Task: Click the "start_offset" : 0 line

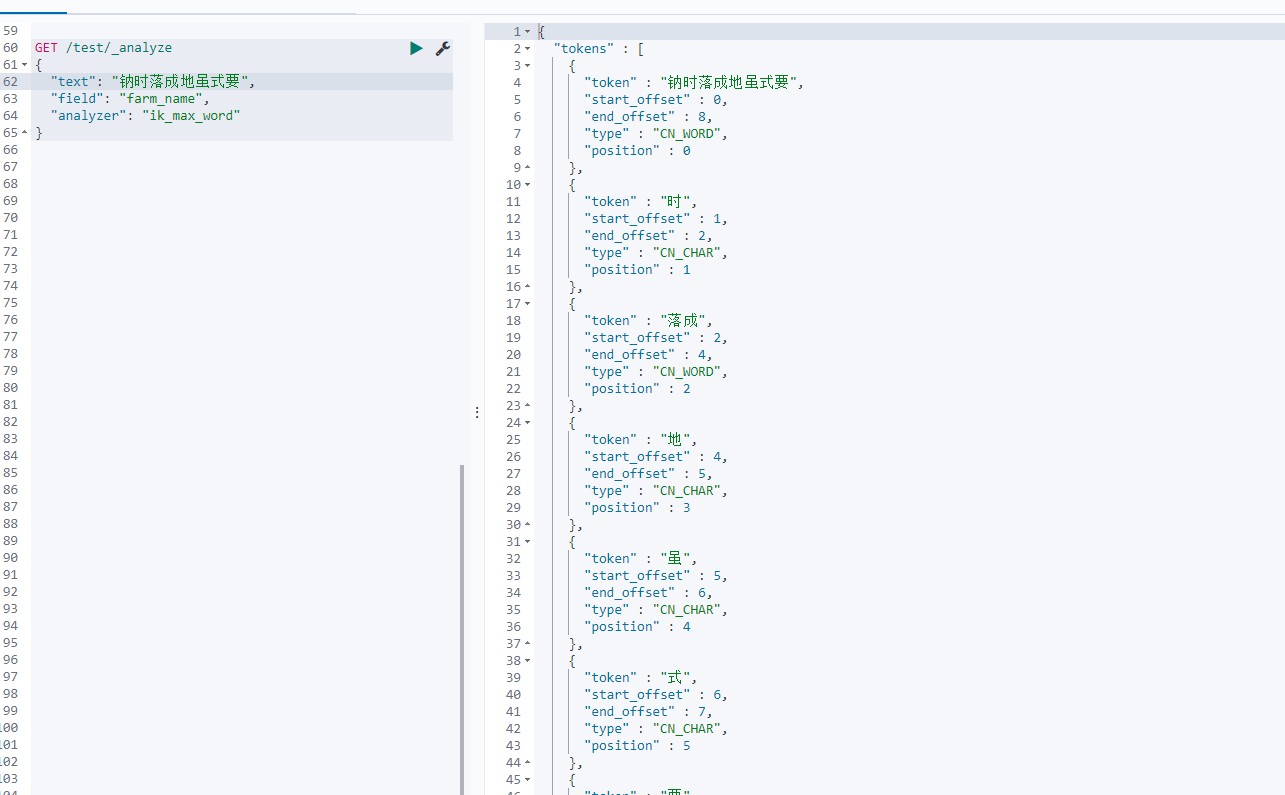Action: pyautogui.click(x=656, y=100)
